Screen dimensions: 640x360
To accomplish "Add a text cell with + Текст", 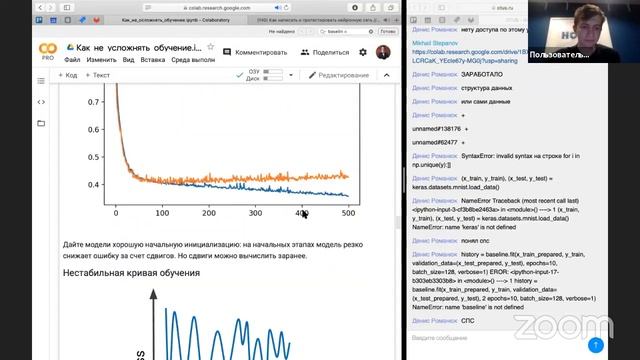I will click(97, 75).
